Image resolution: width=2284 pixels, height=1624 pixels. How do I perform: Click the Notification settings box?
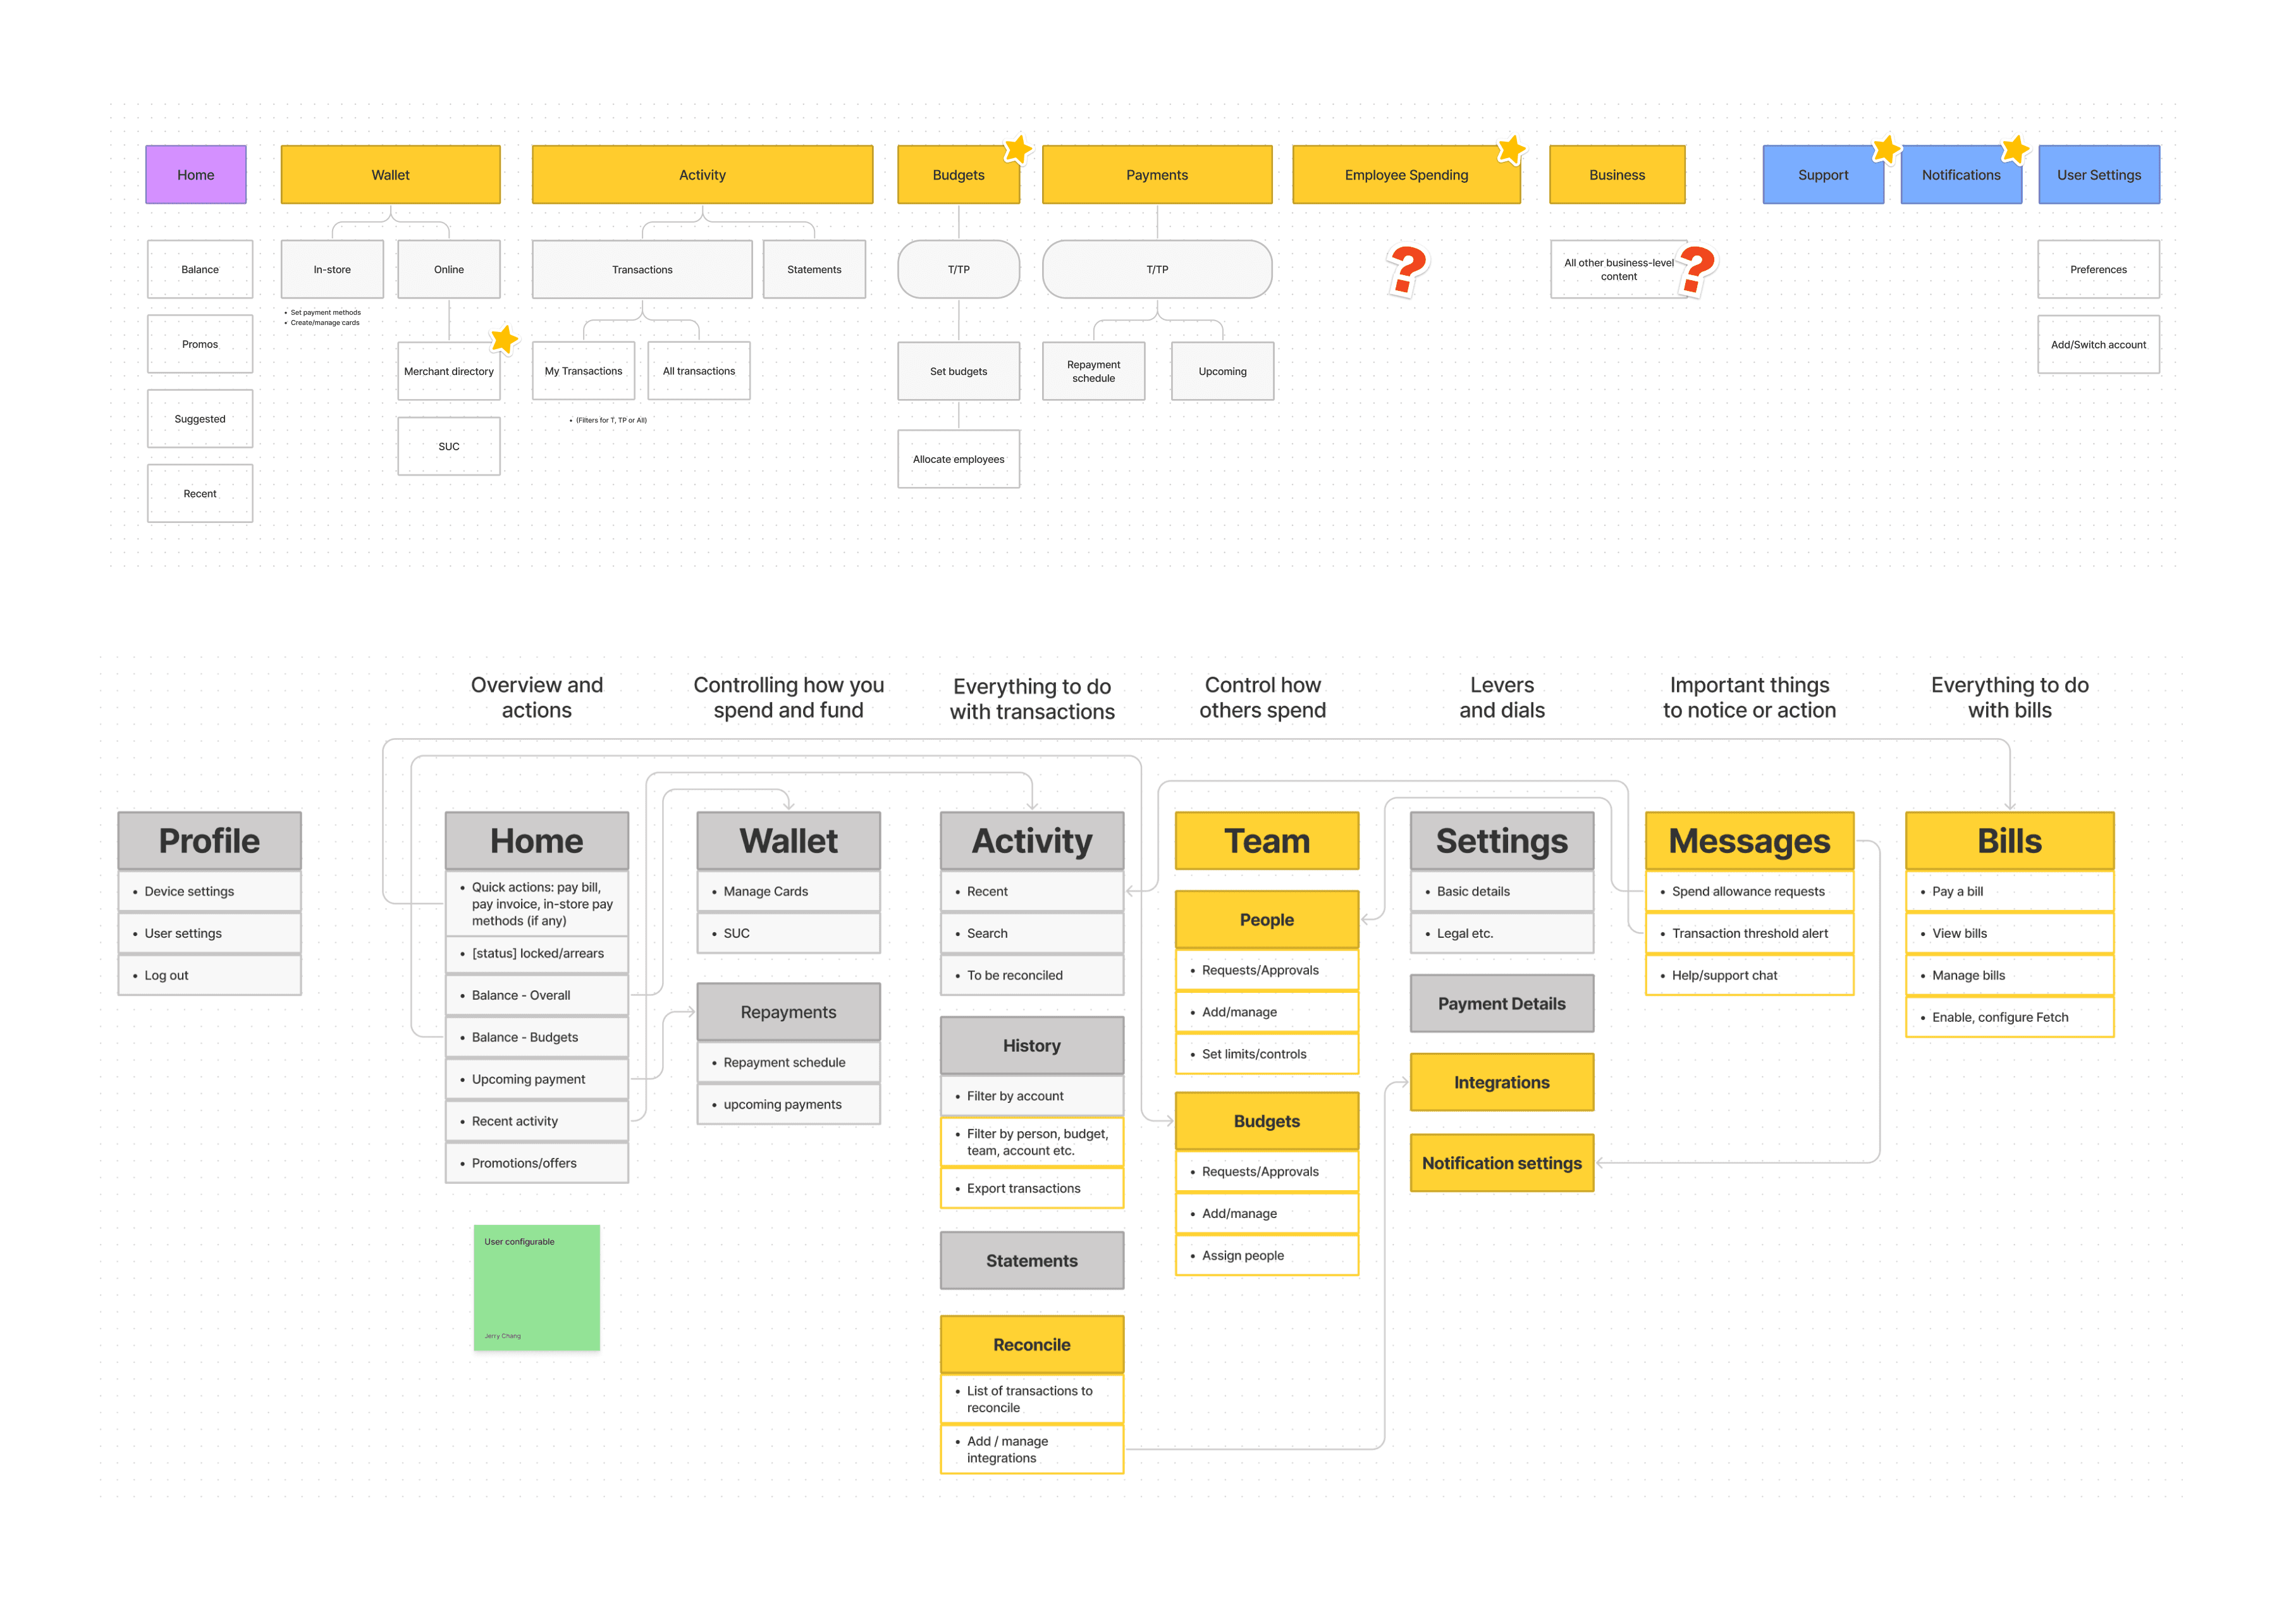pyautogui.click(x=1501, y=1163)
